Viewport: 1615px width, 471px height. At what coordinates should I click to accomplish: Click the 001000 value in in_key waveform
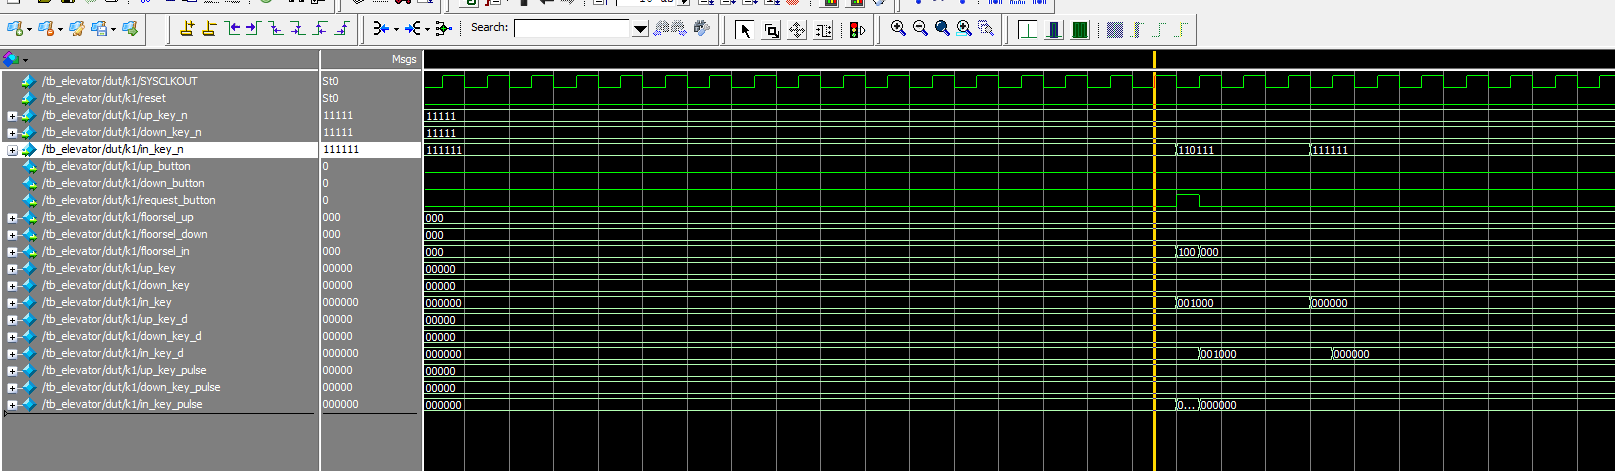[x=1196, y=303]
